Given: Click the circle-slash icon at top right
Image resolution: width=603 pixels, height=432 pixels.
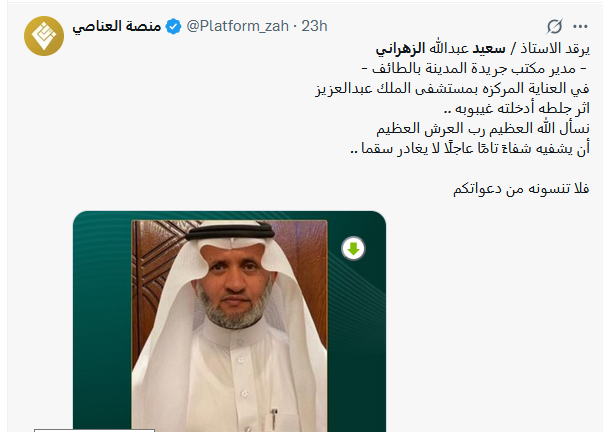Looking at the screenshot, I should point(553,27).
